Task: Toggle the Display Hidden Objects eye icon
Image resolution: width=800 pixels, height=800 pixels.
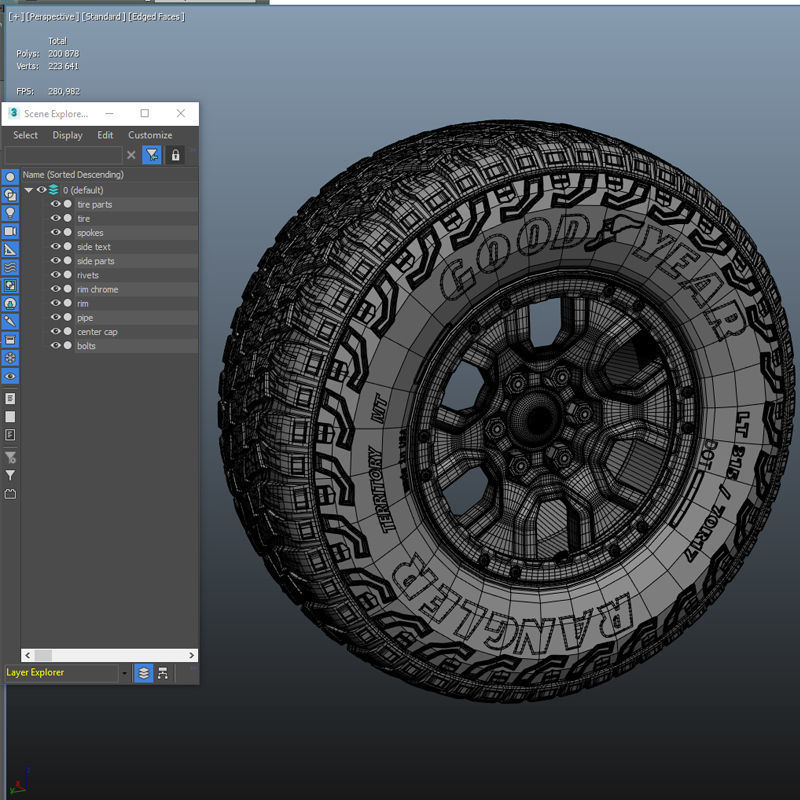Action: (x=10, y=376)
